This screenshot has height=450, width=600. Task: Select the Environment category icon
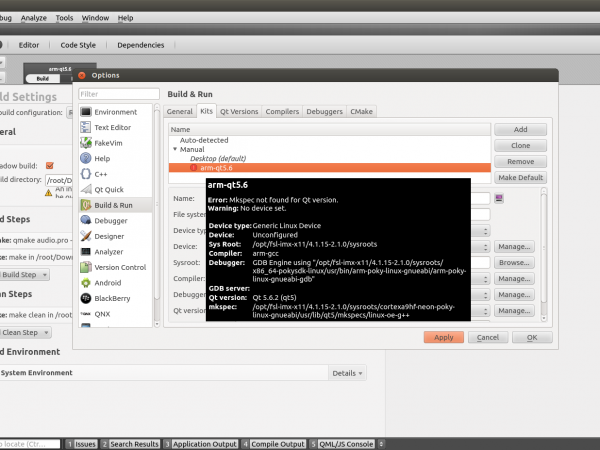(86, 112)
